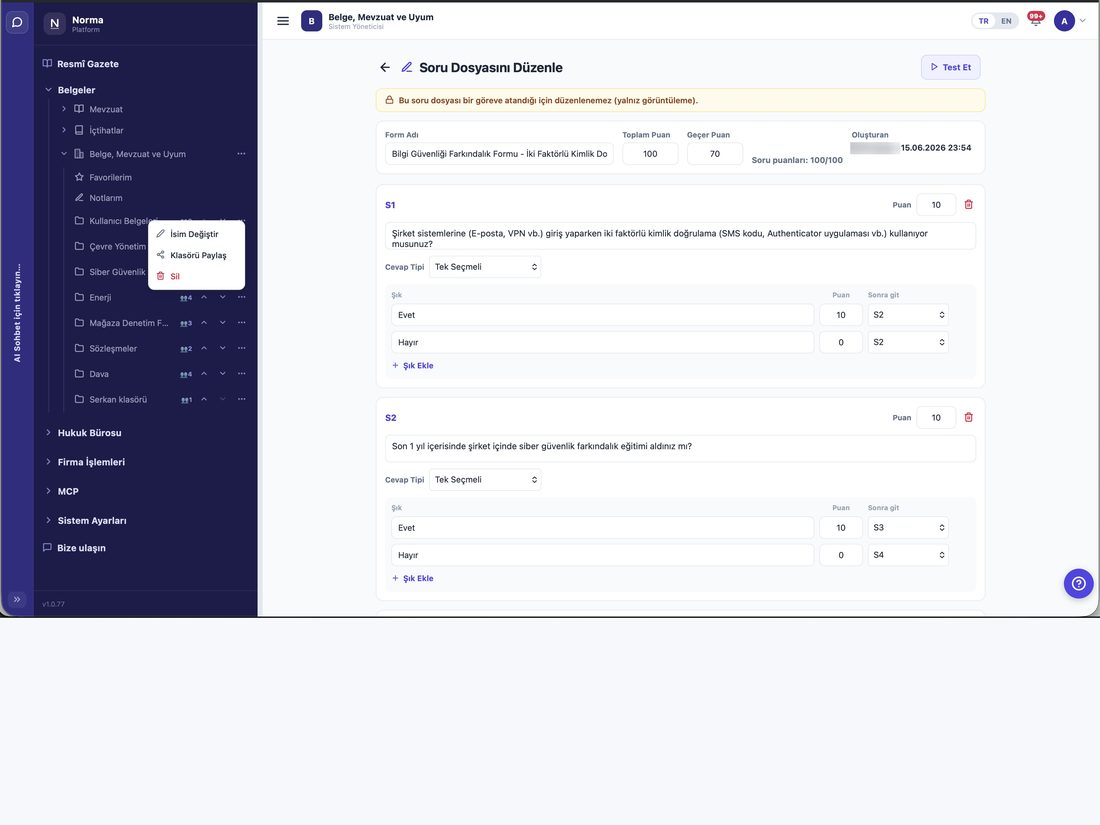Select Sil from context menu
The image size is (1100, 825).
[196, 276]
